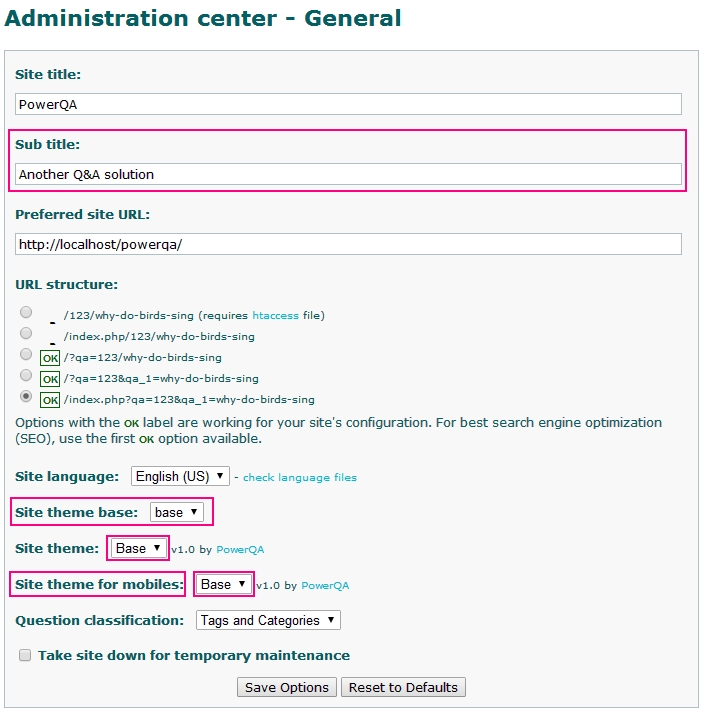Open the Site theme base dropdown
Screen dimensions: 702x712
(177, 512)
